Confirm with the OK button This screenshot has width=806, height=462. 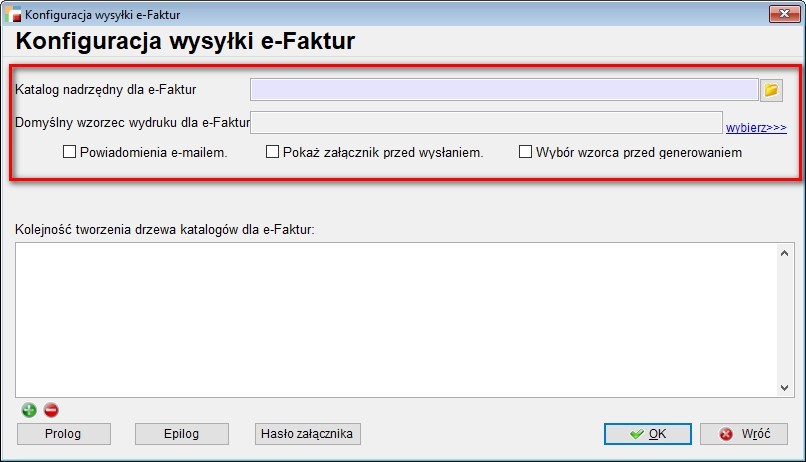coord(648,434)
